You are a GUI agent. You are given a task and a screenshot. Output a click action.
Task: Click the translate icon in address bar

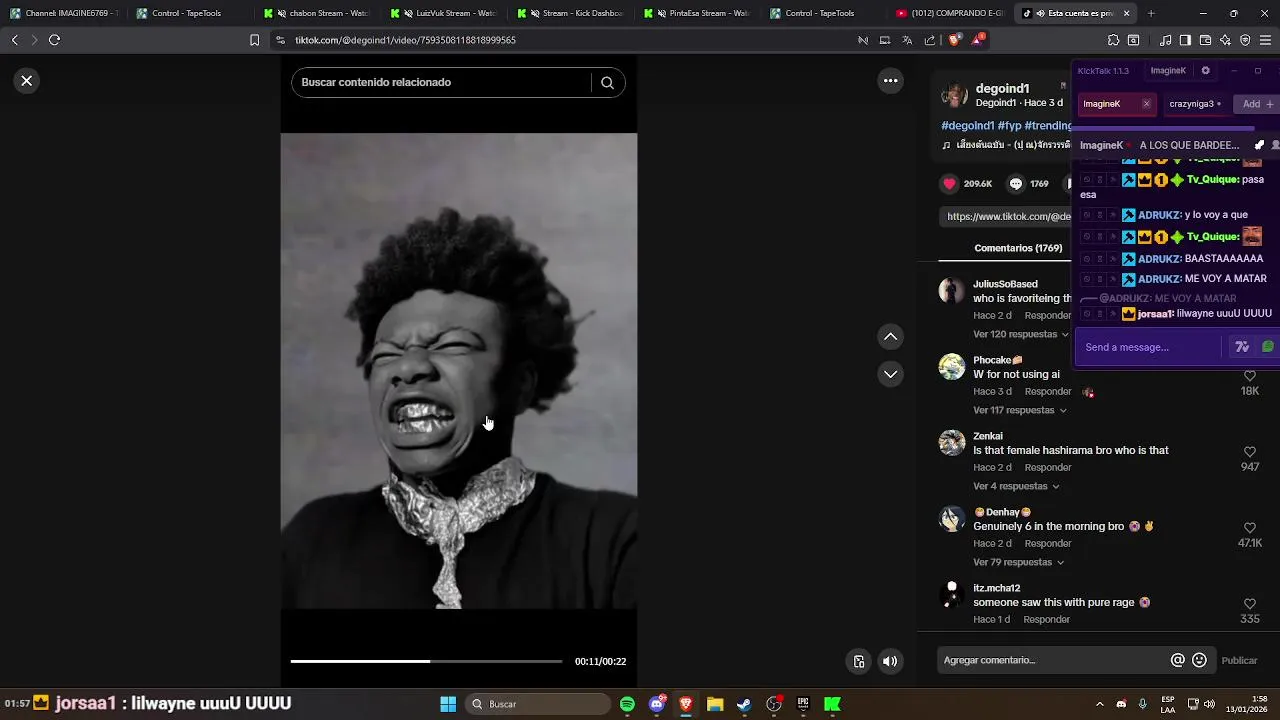[907, 40]
